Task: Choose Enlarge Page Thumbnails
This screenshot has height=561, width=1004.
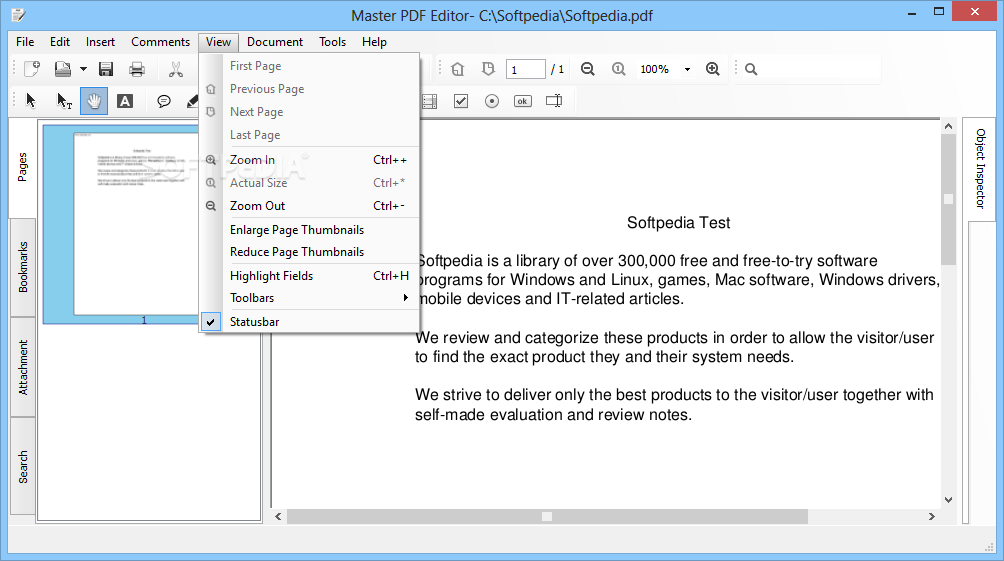Action: point(310,230)
